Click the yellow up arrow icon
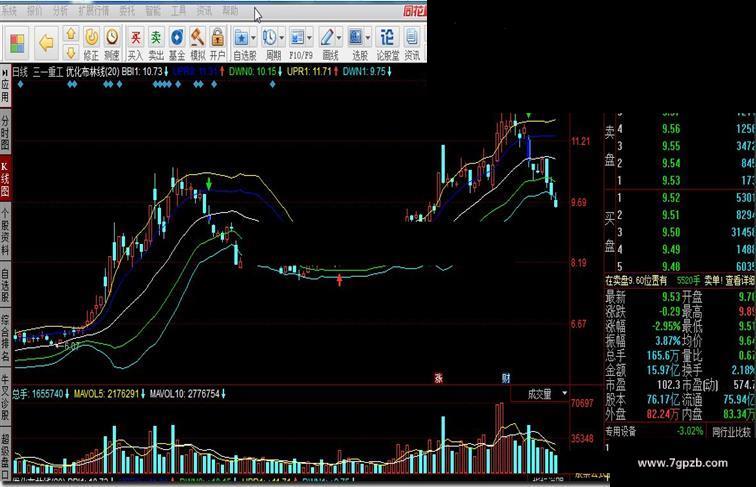Viewport: 756px width, 487px height. click(71, 34)
